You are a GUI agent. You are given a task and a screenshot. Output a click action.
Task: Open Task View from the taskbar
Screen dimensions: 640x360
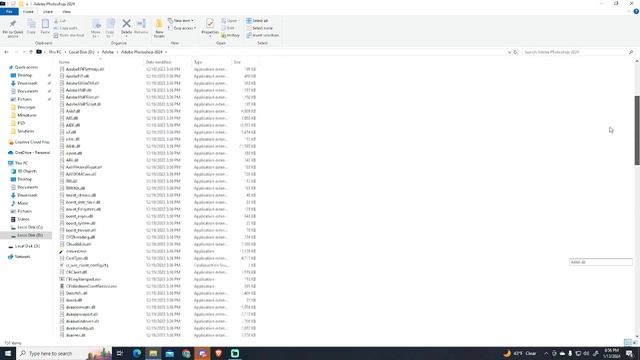point(120,353)
